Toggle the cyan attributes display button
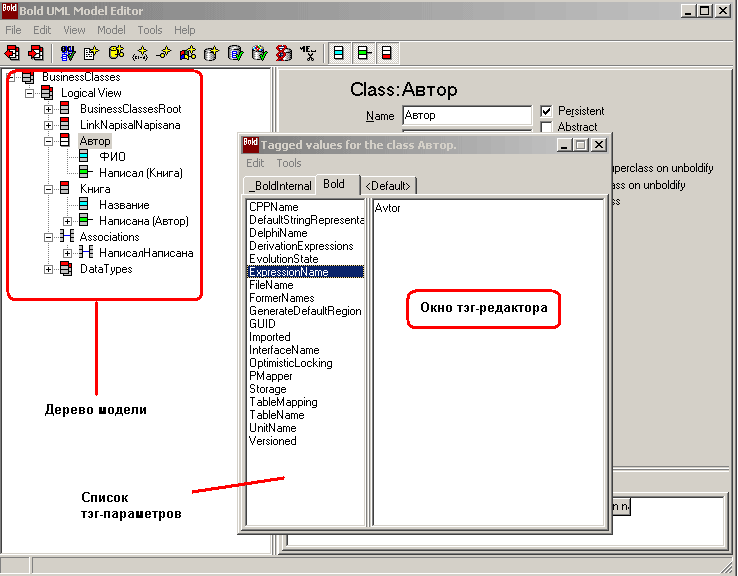The height and width of the screenshot is (576, 738). [339, 53]
